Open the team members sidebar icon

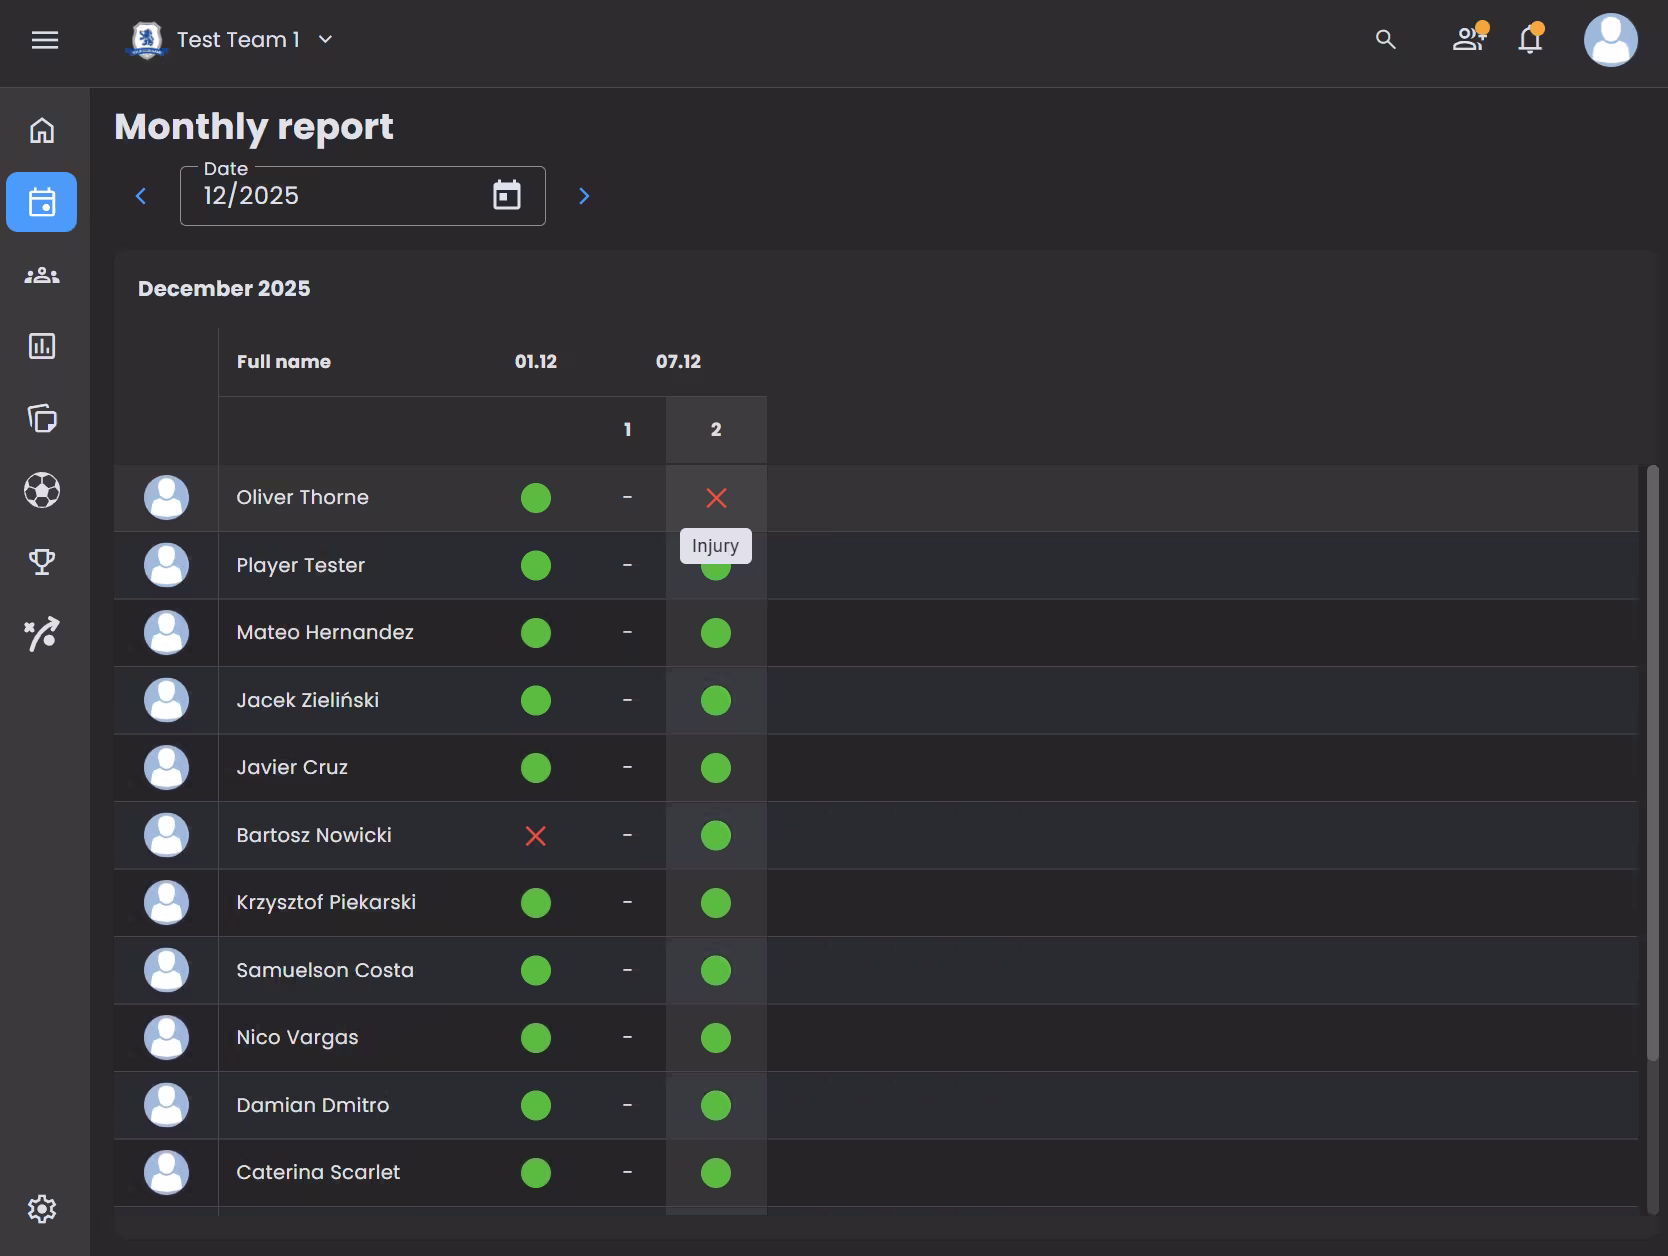coord(42,275)
